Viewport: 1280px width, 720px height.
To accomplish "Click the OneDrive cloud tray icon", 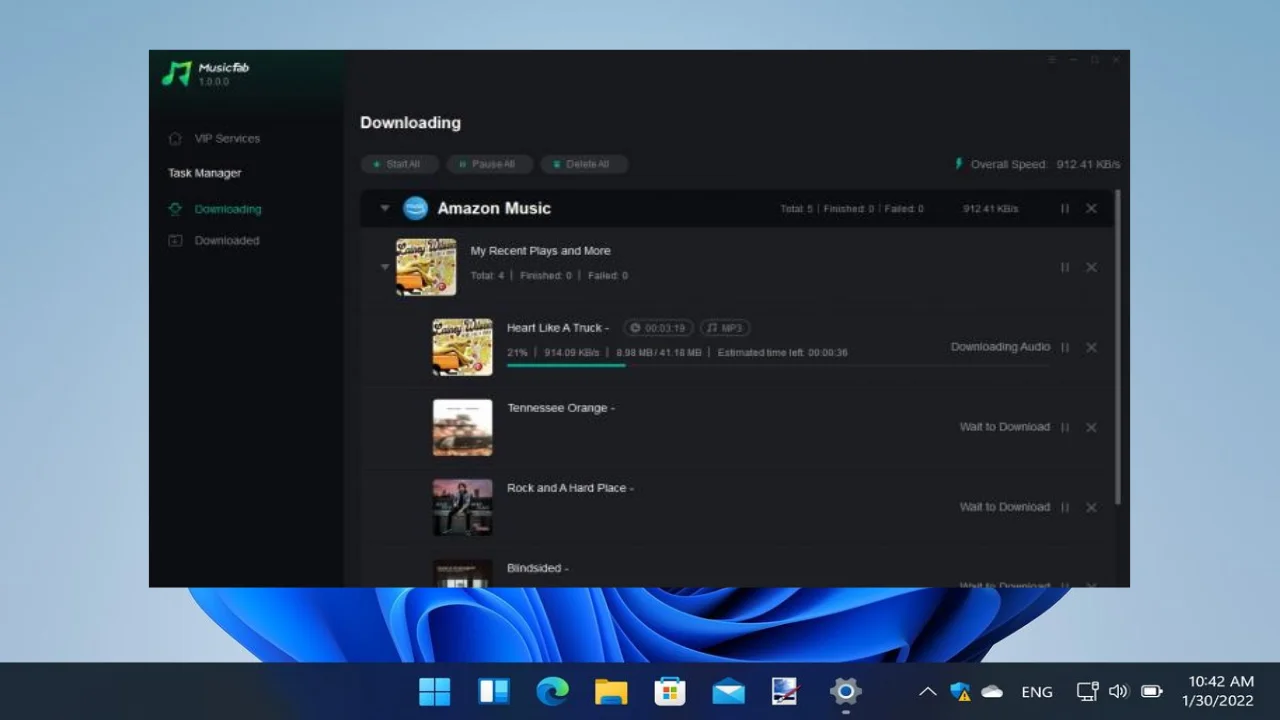I will (992, 691).
